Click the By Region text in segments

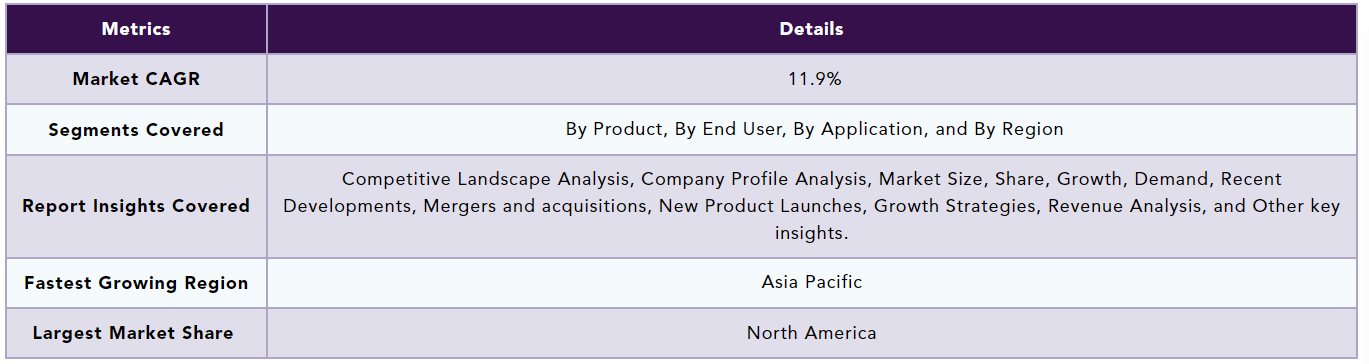[x=1023, y=130]
